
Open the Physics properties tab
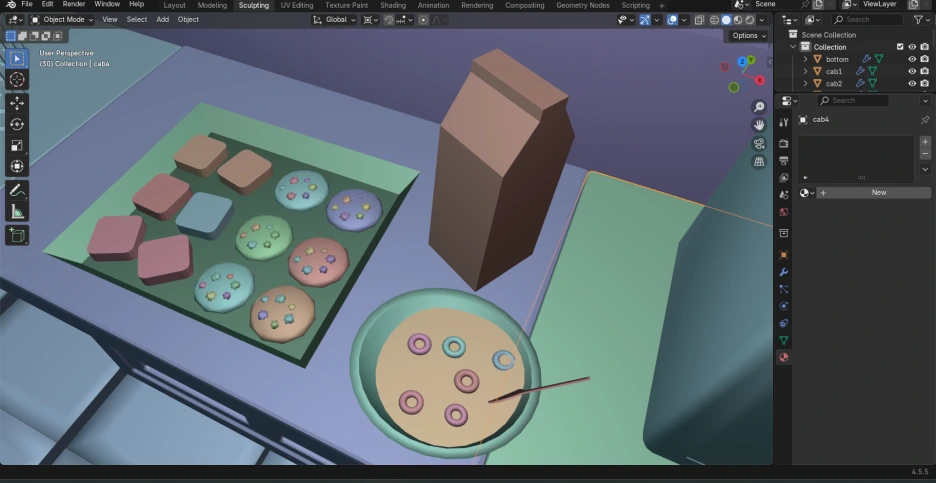784,306
